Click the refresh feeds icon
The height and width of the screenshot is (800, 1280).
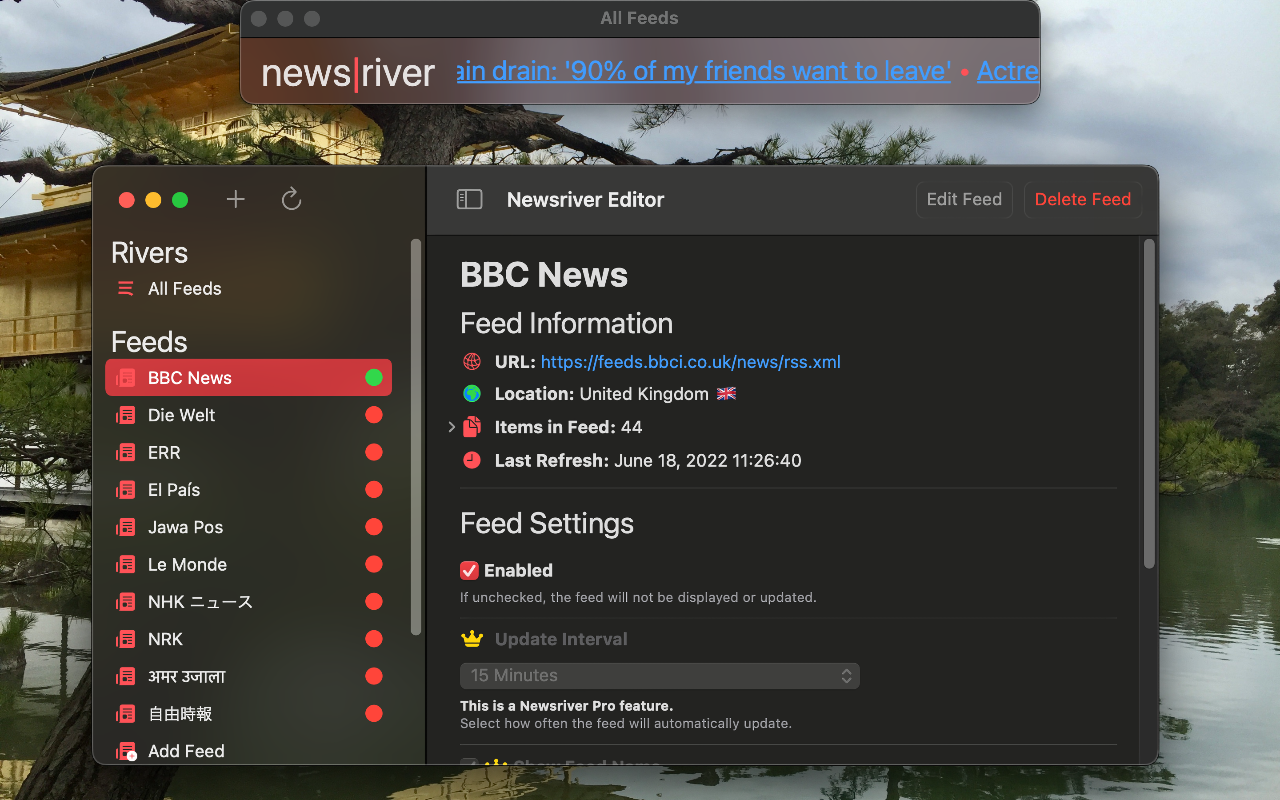click(x=291, y=199)
